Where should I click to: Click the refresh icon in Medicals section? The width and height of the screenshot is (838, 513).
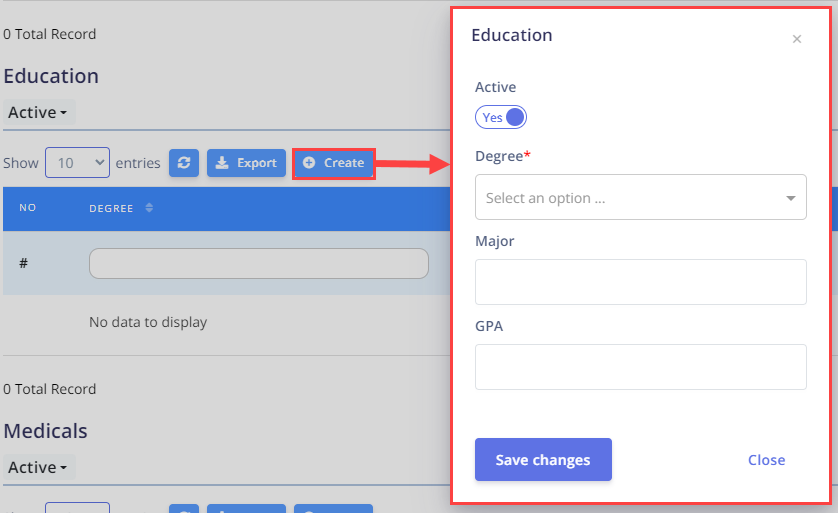click(x=184, y=508)
